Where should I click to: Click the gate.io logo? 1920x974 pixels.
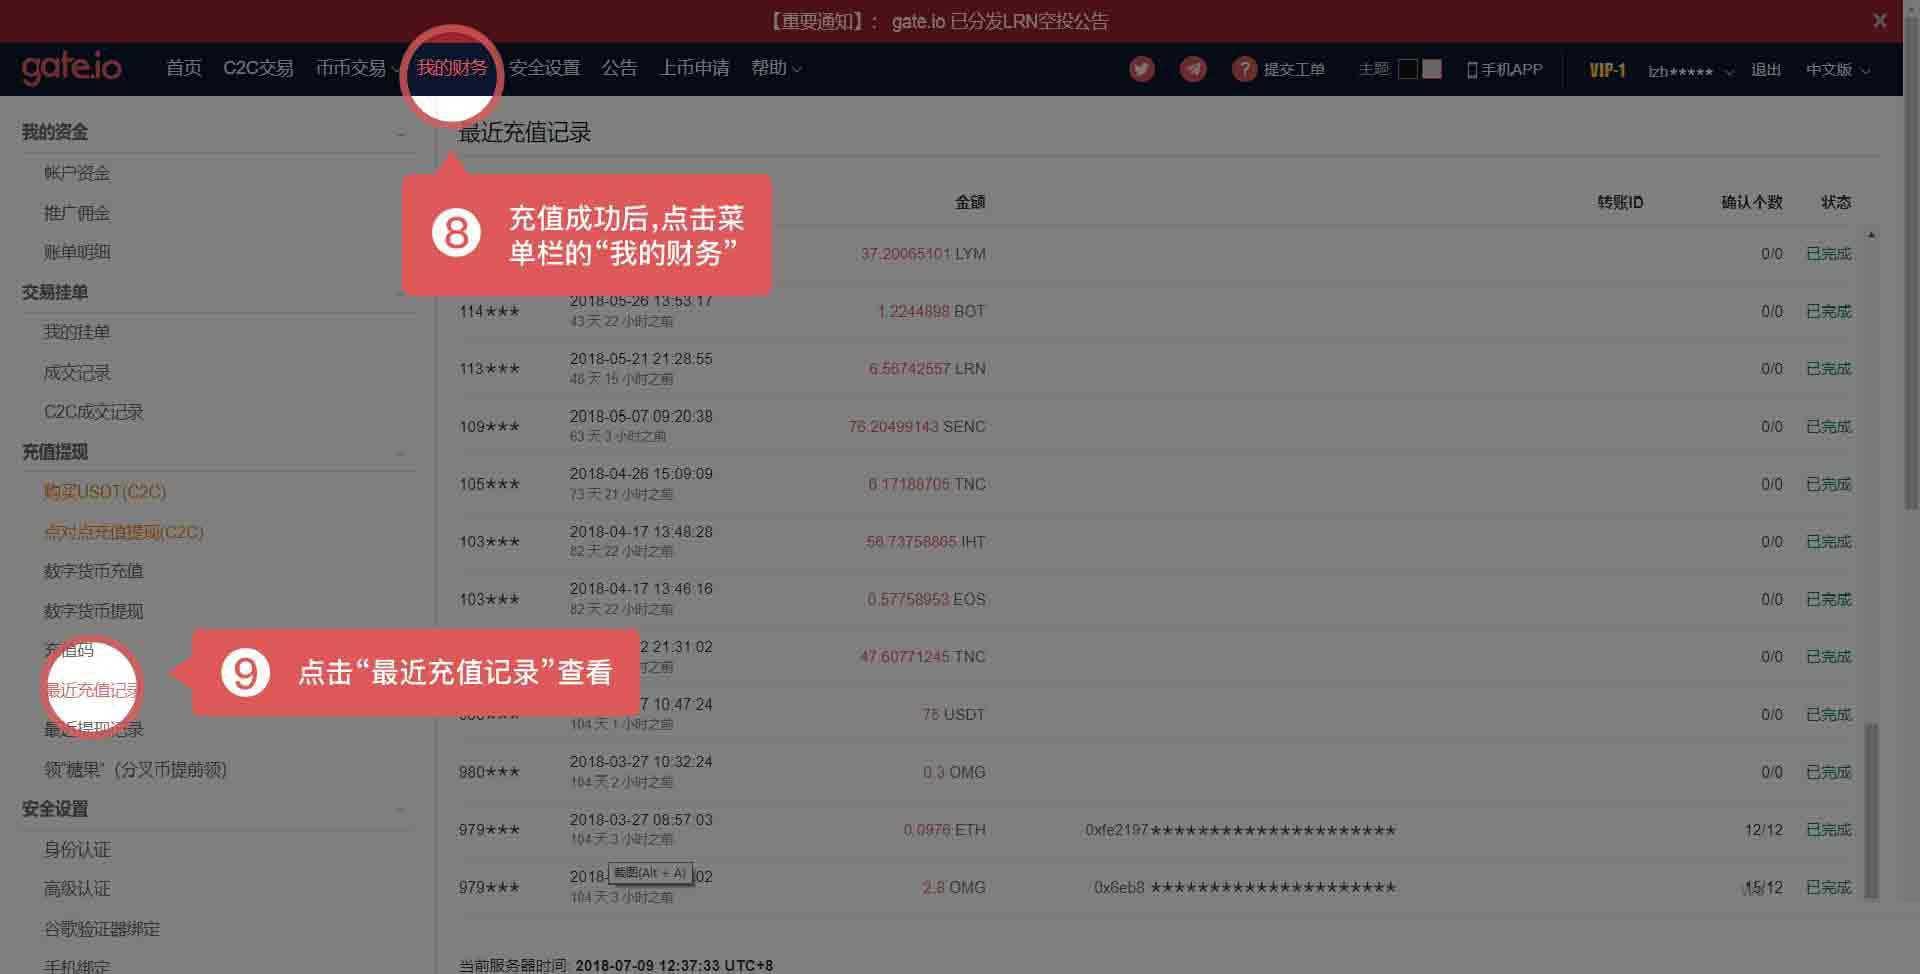click(x=72, y=68)
